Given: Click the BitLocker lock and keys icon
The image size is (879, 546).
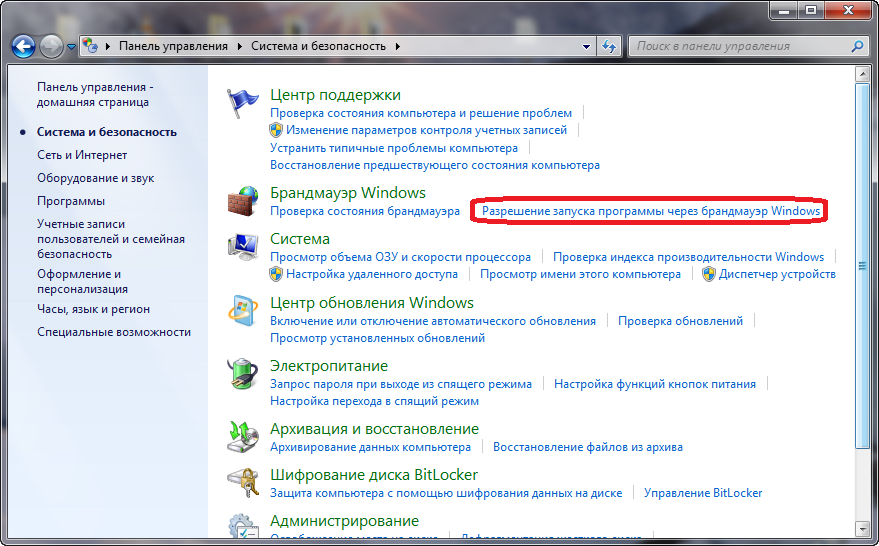Looking at the screenshot, I should coord(243,483).
